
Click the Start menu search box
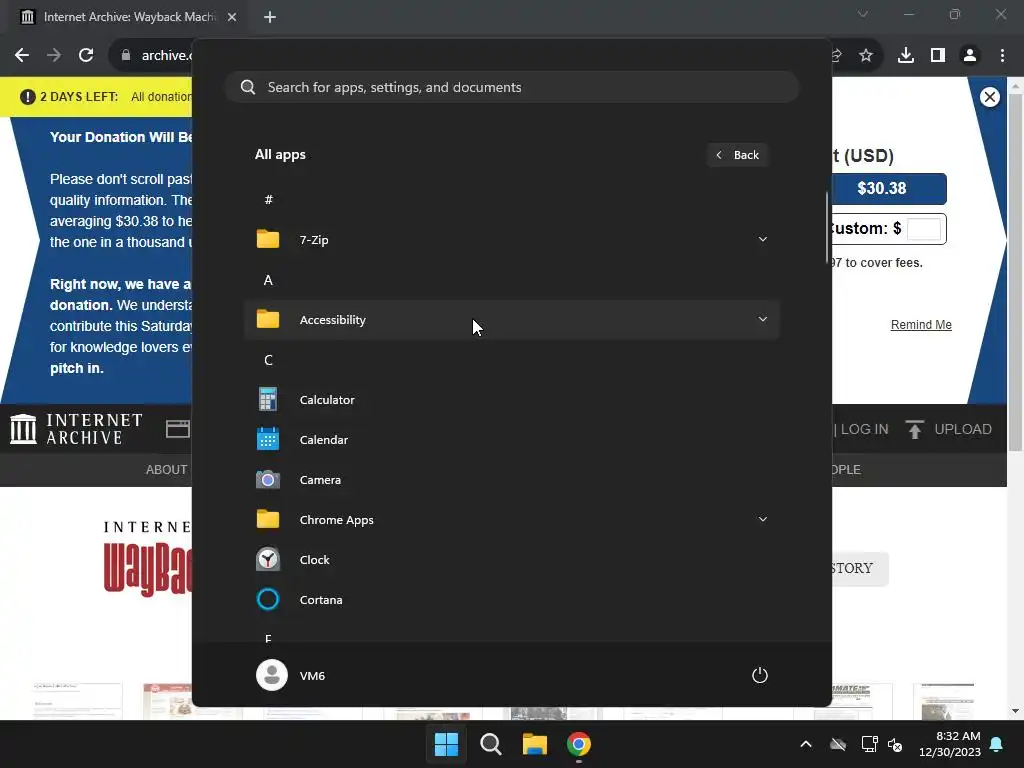(x=512, y=87)
